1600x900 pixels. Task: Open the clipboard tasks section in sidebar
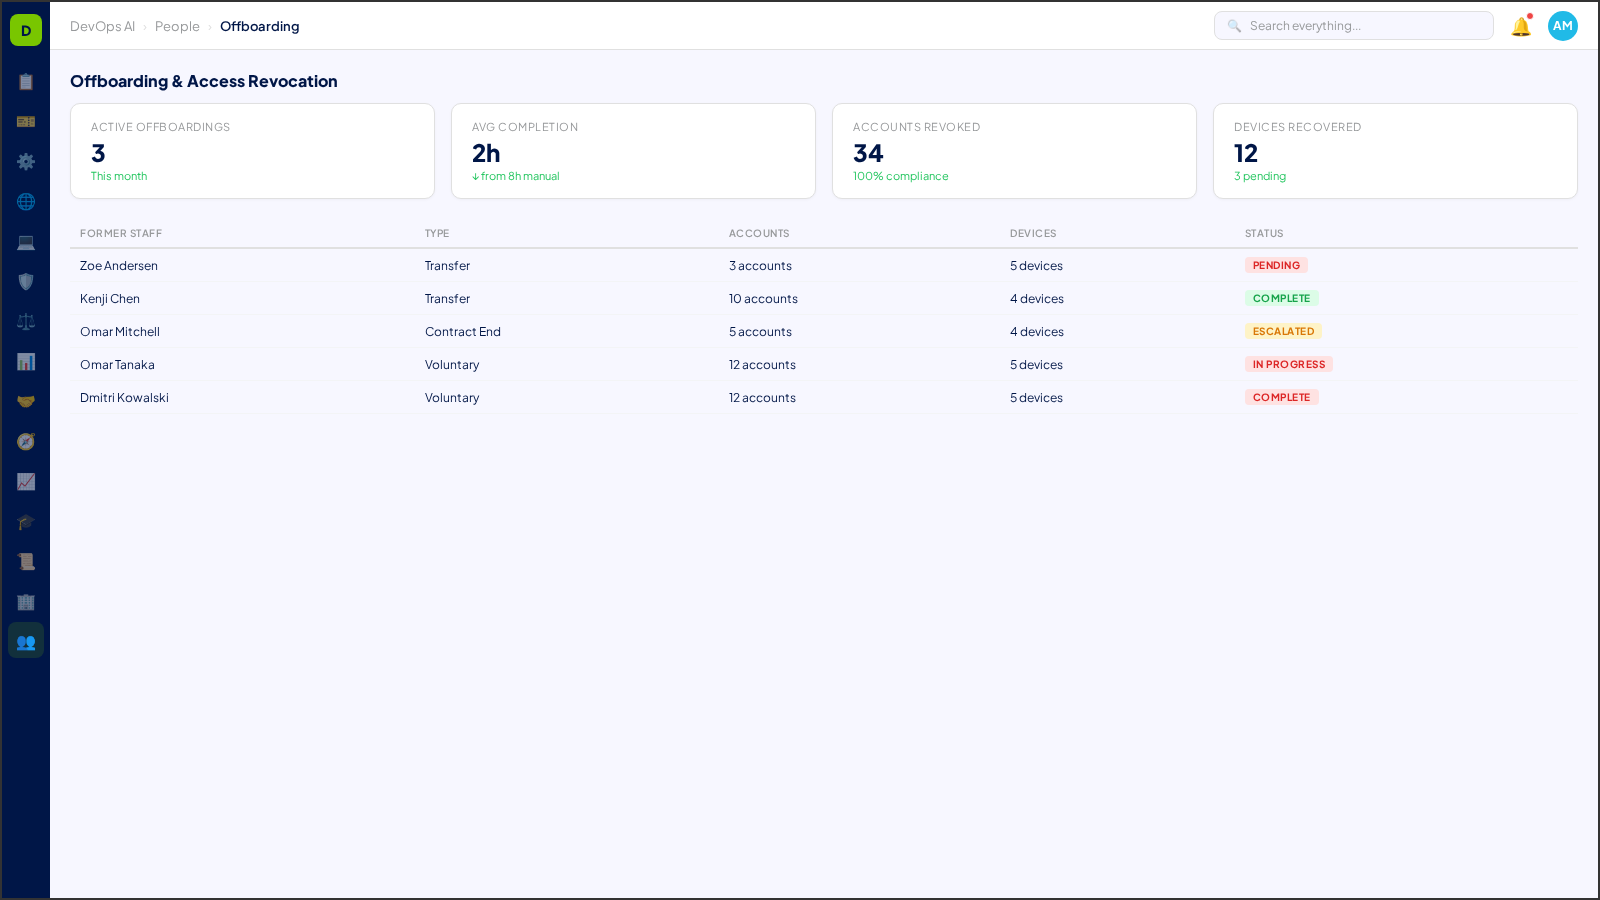(26, 82)
